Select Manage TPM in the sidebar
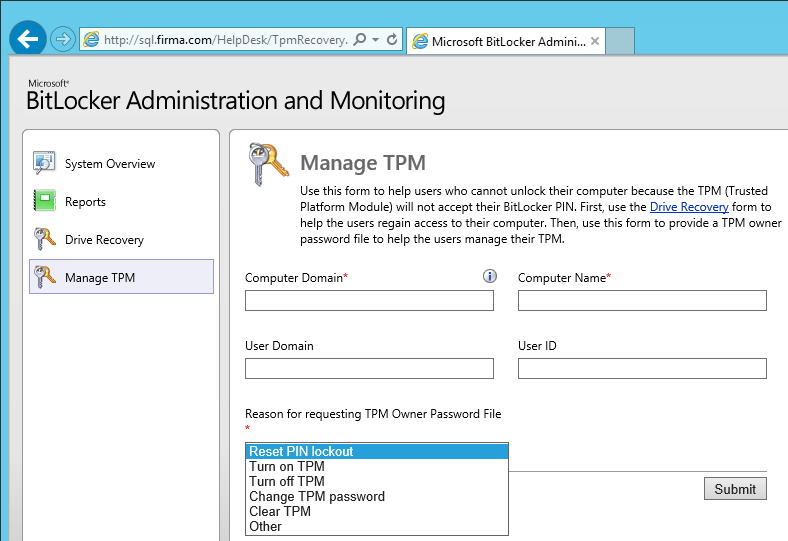This screenshot has height=541, width=788. pyautogui.click(x=121, y=277)
